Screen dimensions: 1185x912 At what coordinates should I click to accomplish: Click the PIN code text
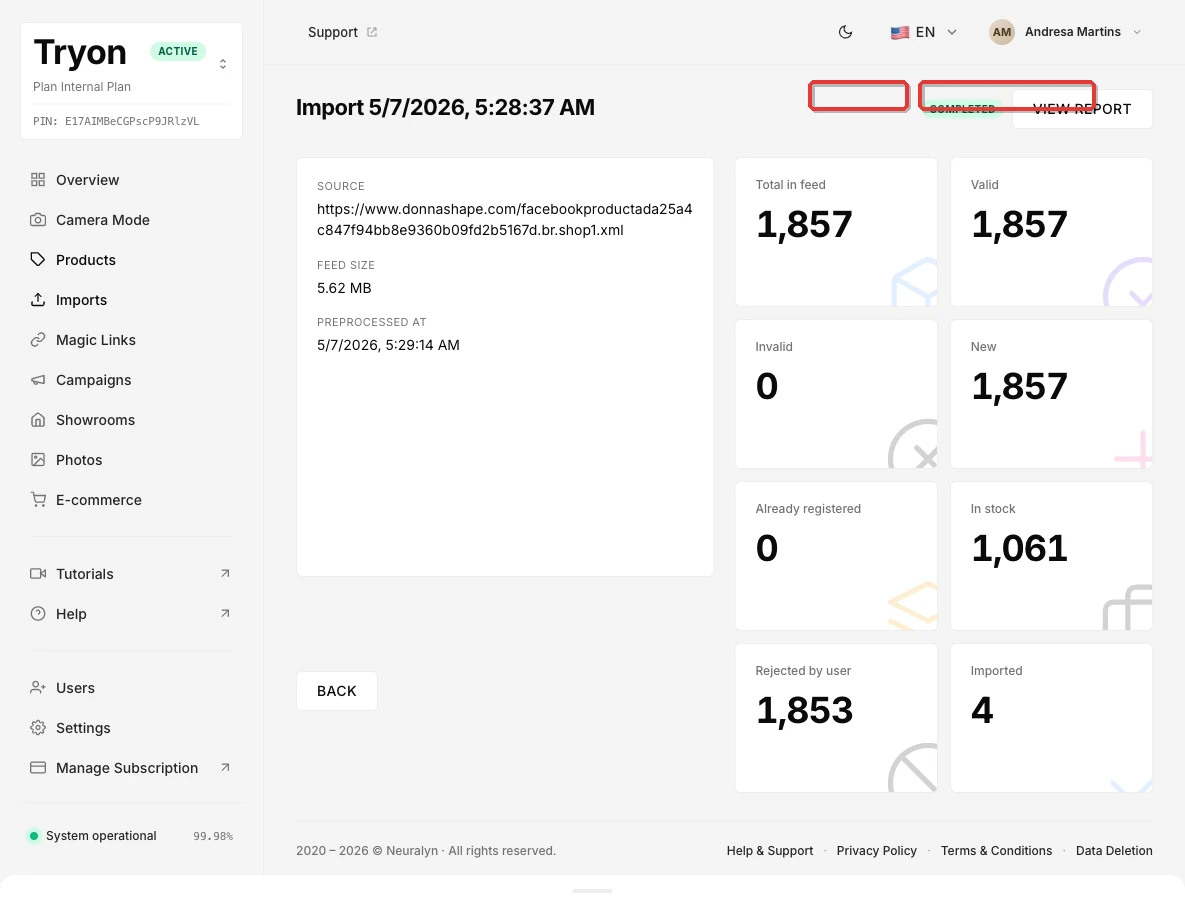[x=116, y=121]
